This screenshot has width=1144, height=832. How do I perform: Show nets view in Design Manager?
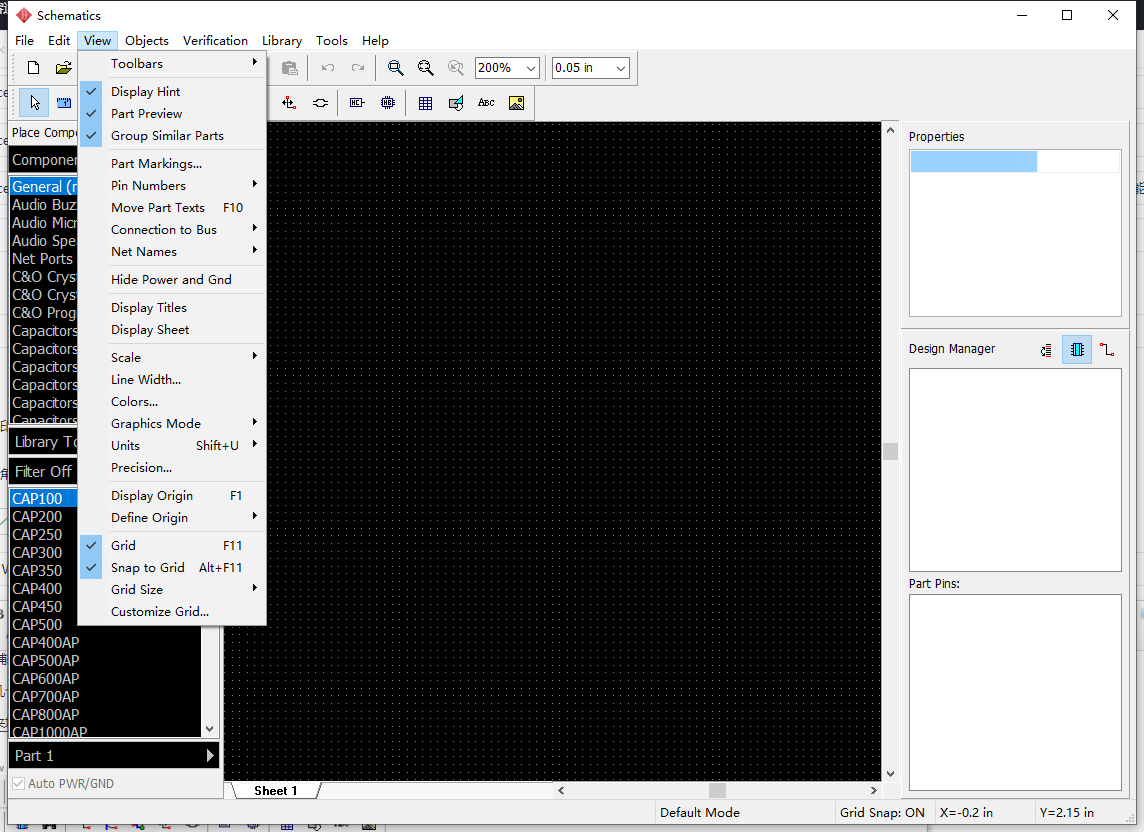[1106, 350]
